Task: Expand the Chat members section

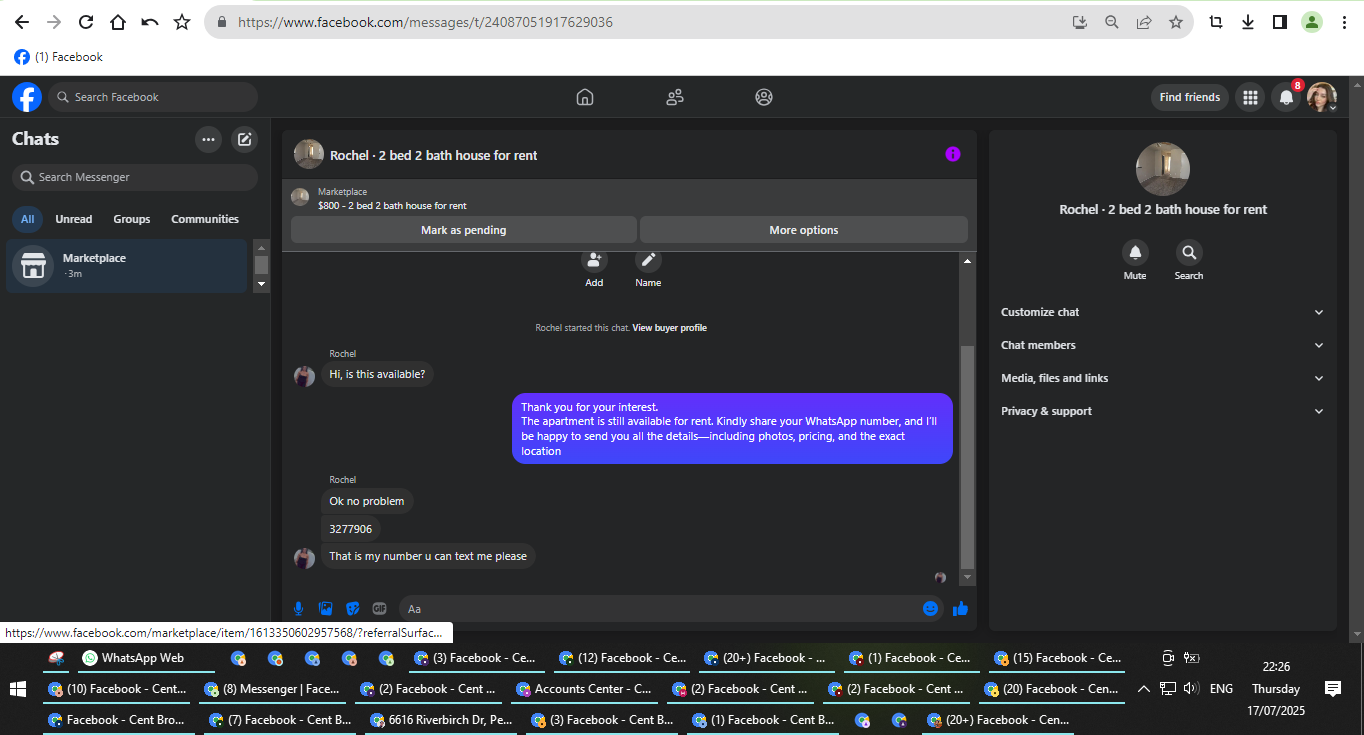Action: pyautogui.click(x=1163, y=345)
